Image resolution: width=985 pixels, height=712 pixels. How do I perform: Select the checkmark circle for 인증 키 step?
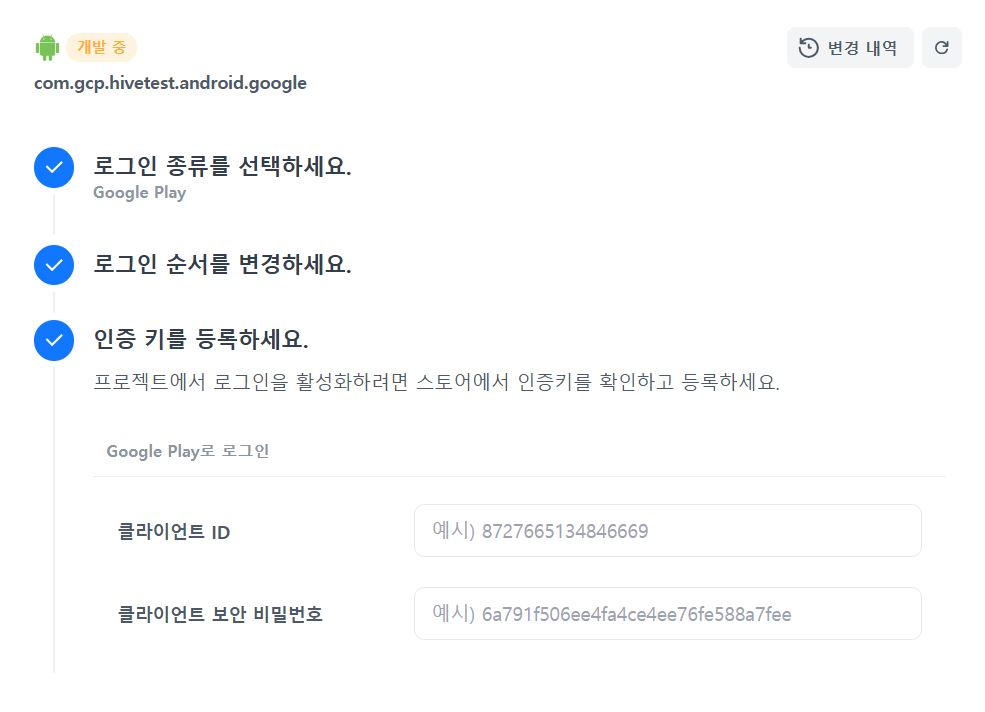coord(54,340)
